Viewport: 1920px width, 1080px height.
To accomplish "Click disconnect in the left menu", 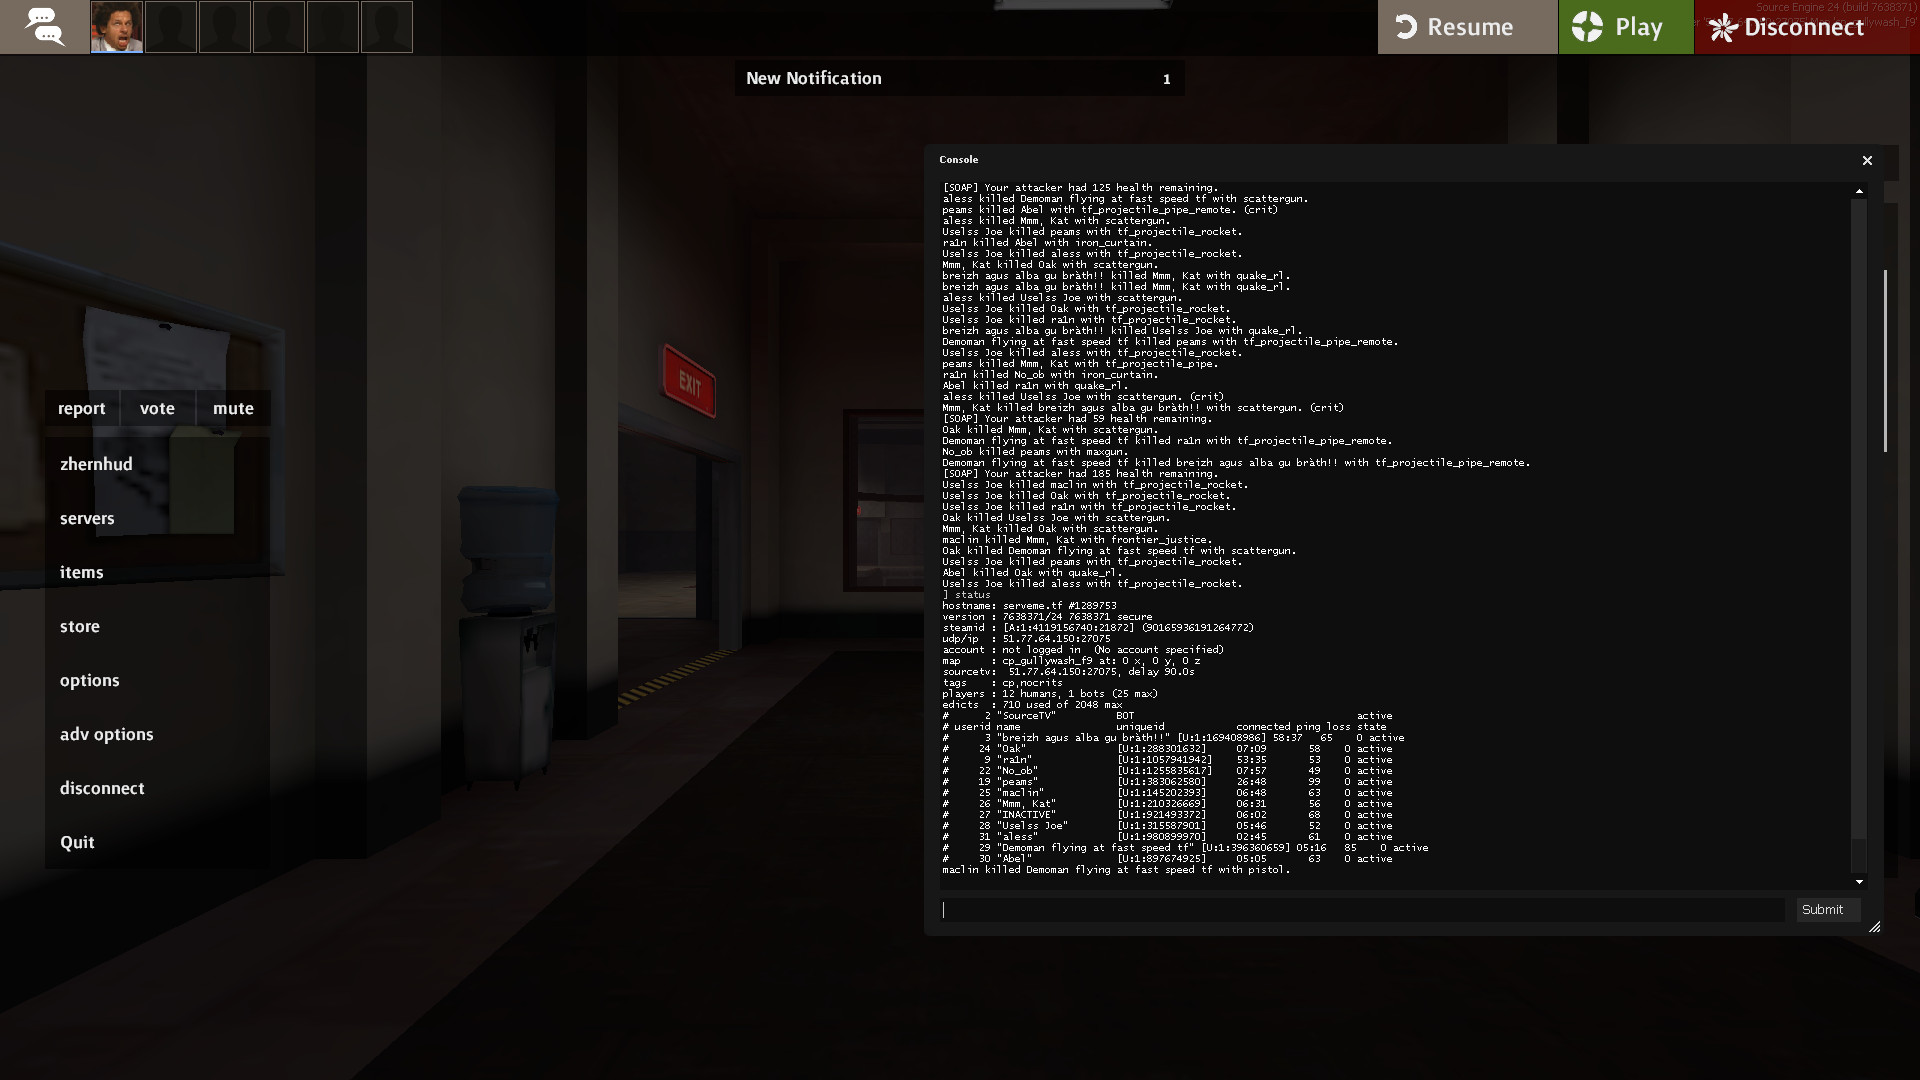I will [102, 788].
